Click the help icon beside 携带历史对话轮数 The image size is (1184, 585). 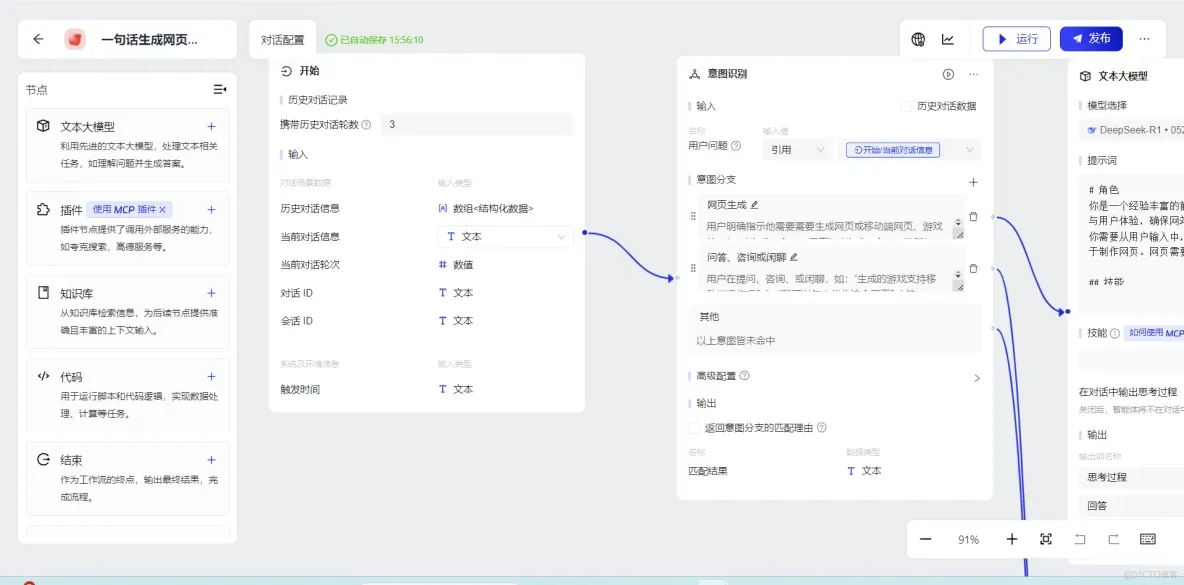coord(366,125)
